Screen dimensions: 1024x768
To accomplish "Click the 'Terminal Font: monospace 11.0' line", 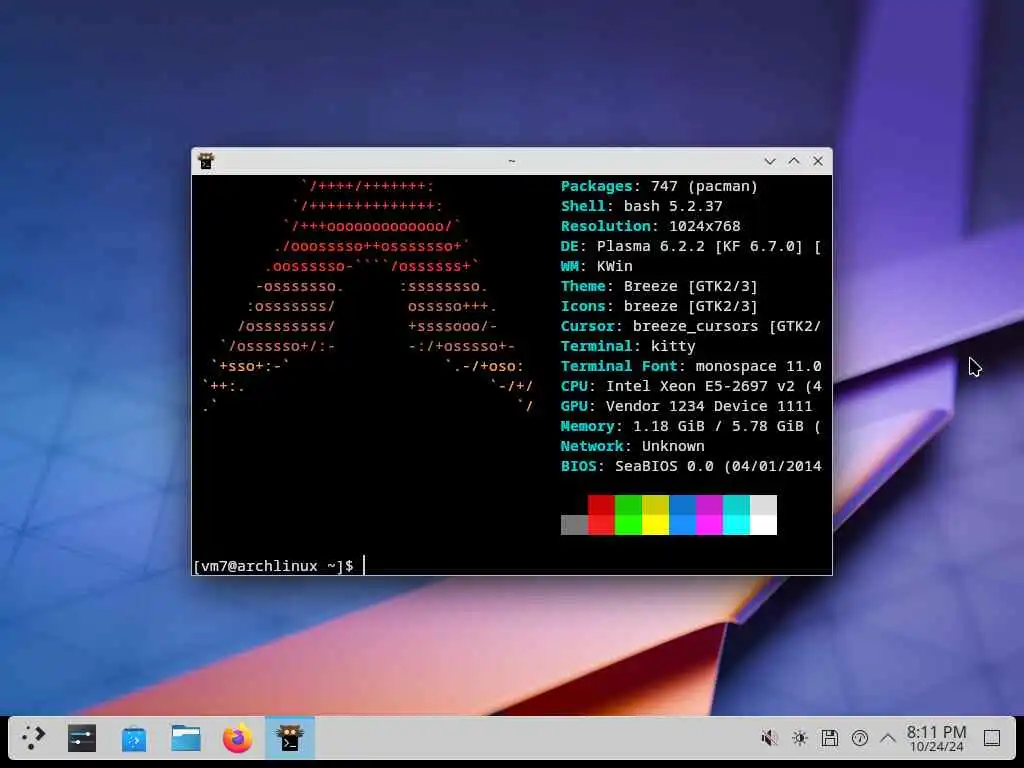I will pos(690,366).
